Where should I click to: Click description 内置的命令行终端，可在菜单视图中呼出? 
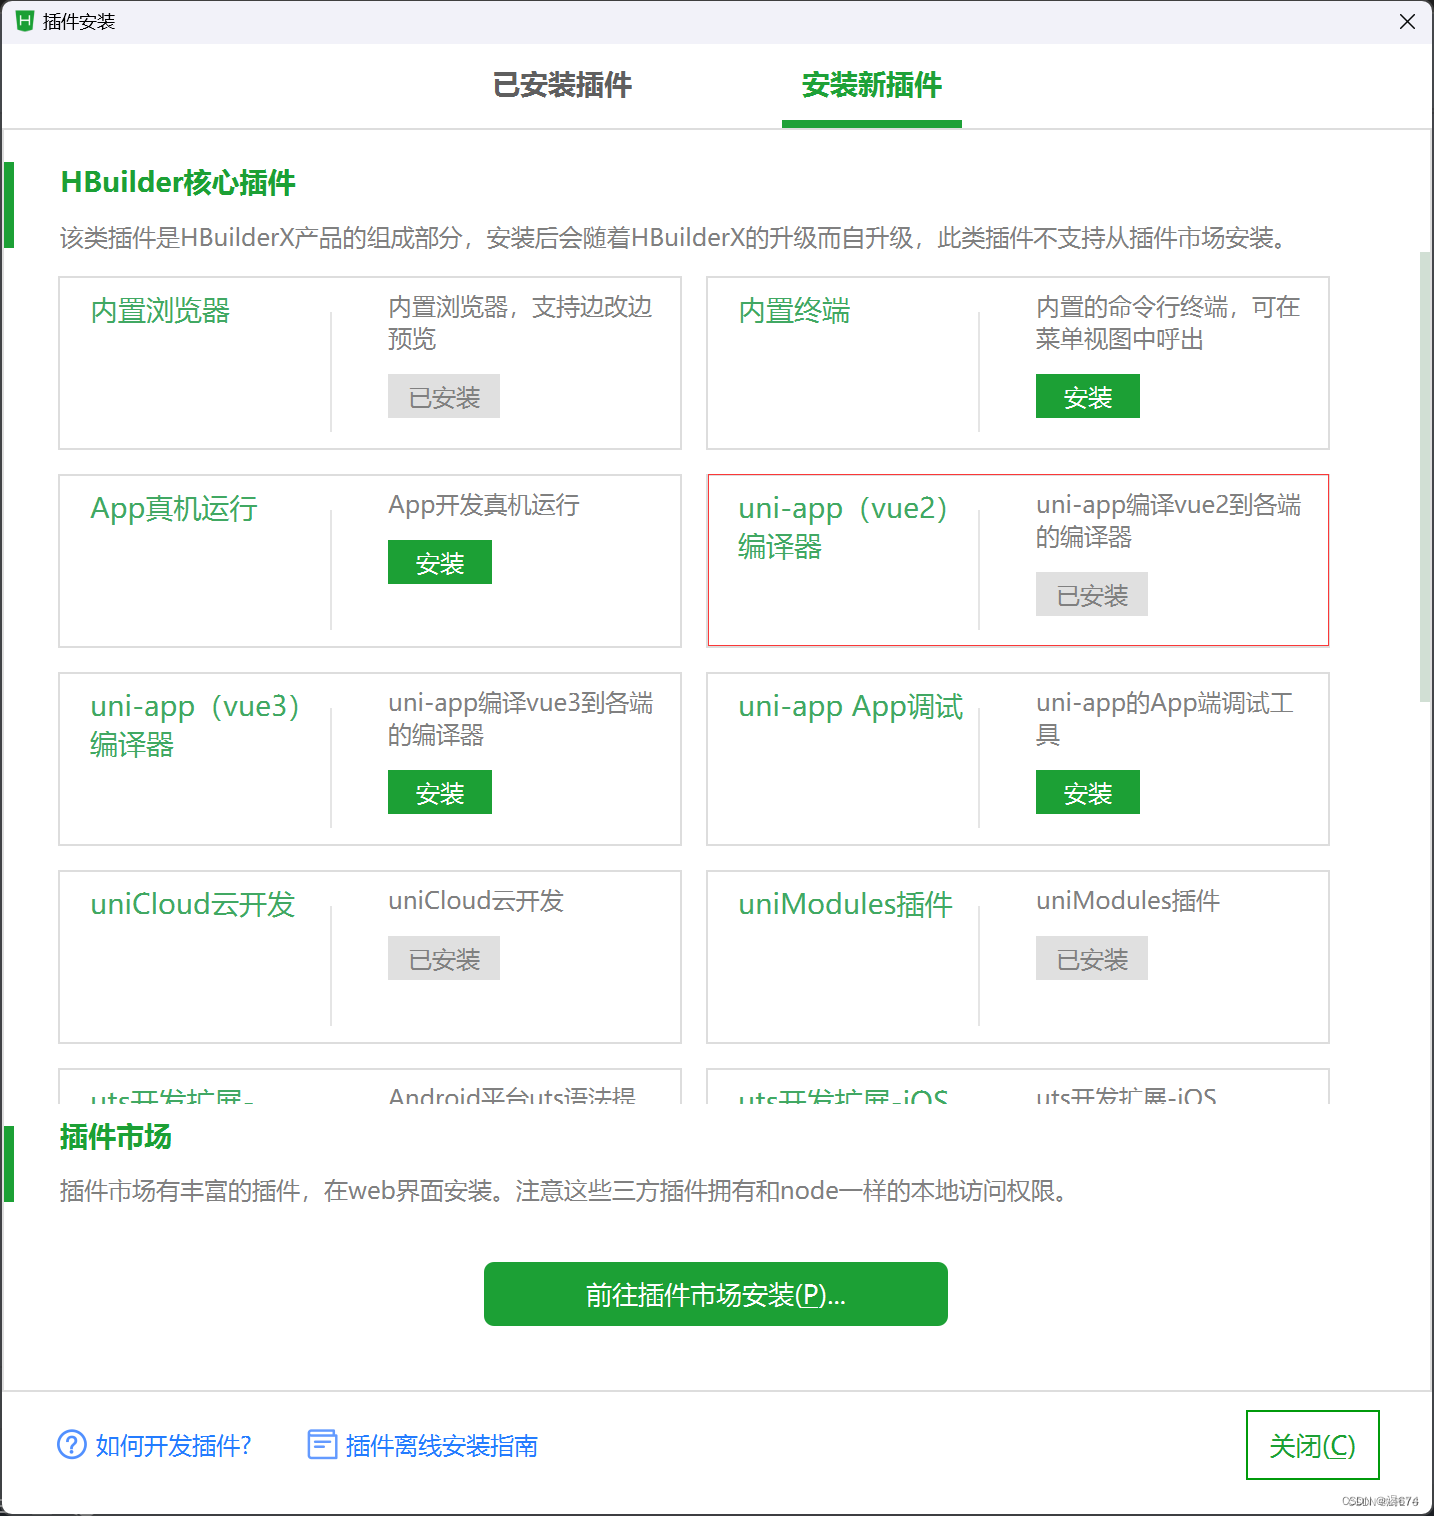[x=1168, y=323]
